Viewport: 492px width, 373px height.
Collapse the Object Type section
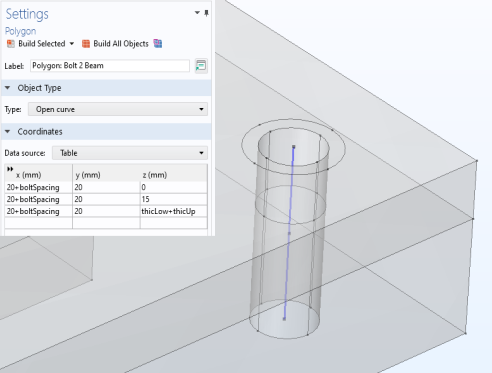pos(8,88)
